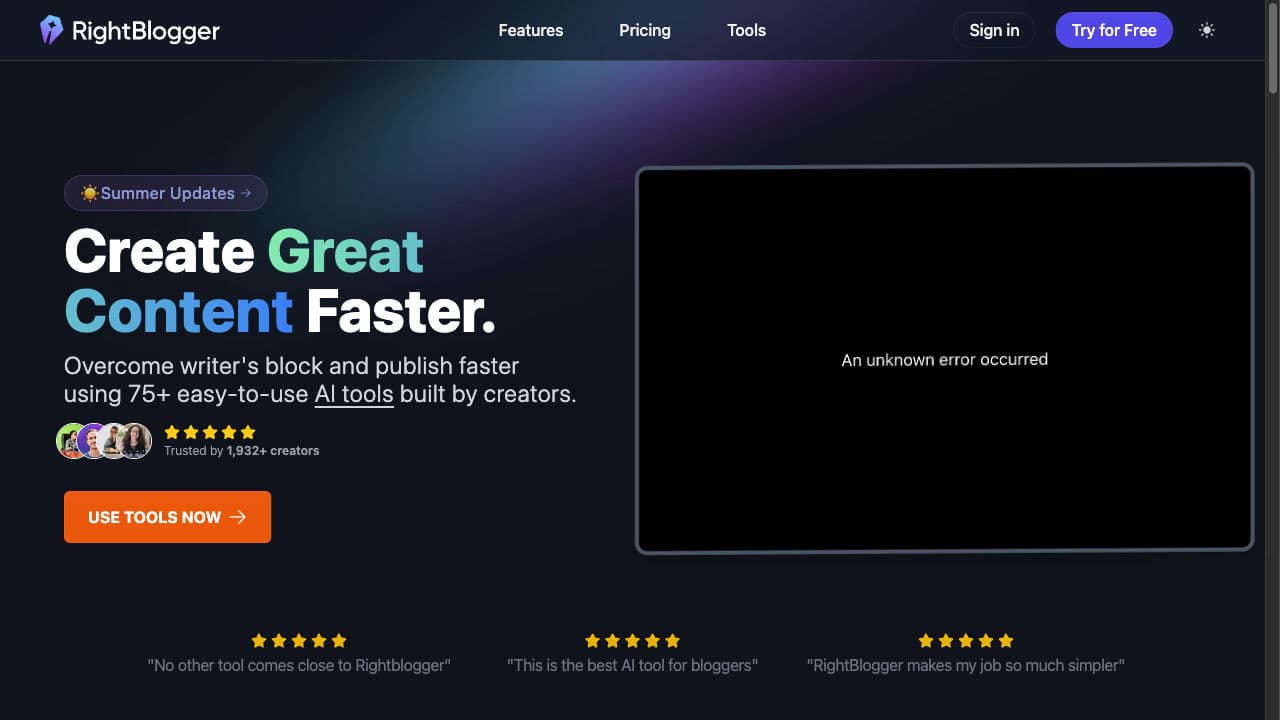Click the RightBlogger logo icon
1280x720 pixels.
point(51,30)
